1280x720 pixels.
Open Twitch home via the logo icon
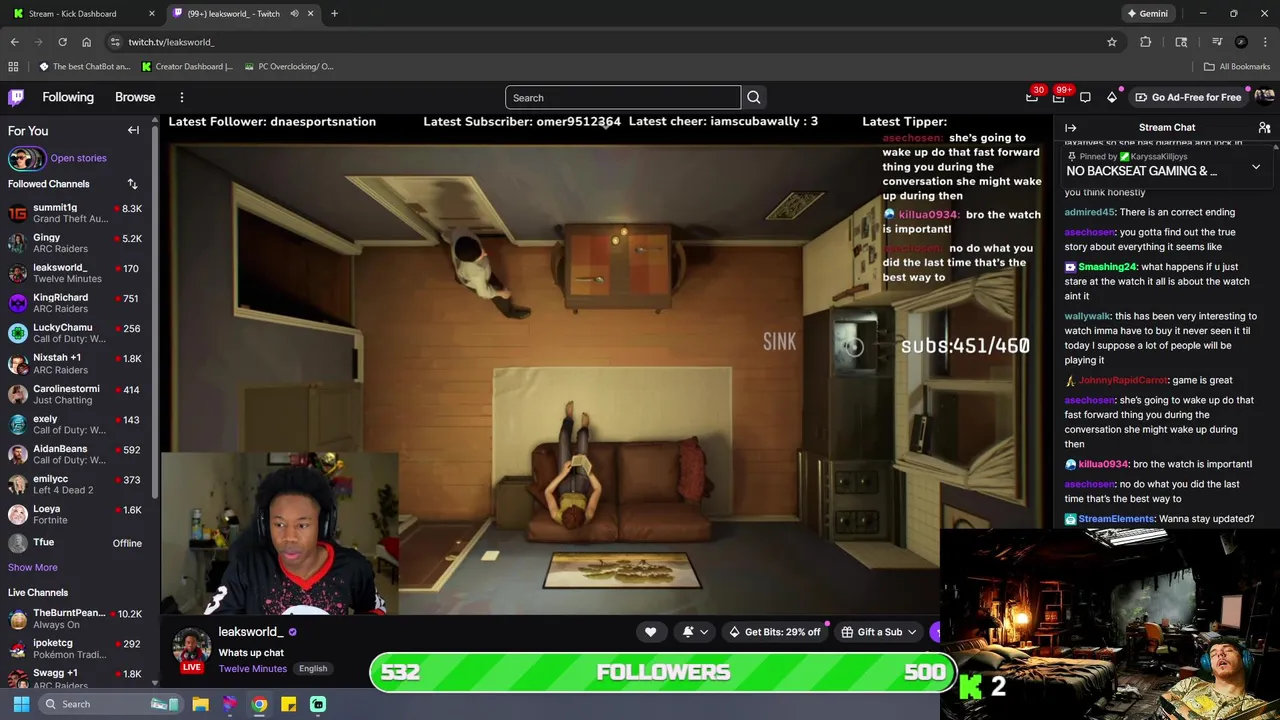click(x=16, y=97)
